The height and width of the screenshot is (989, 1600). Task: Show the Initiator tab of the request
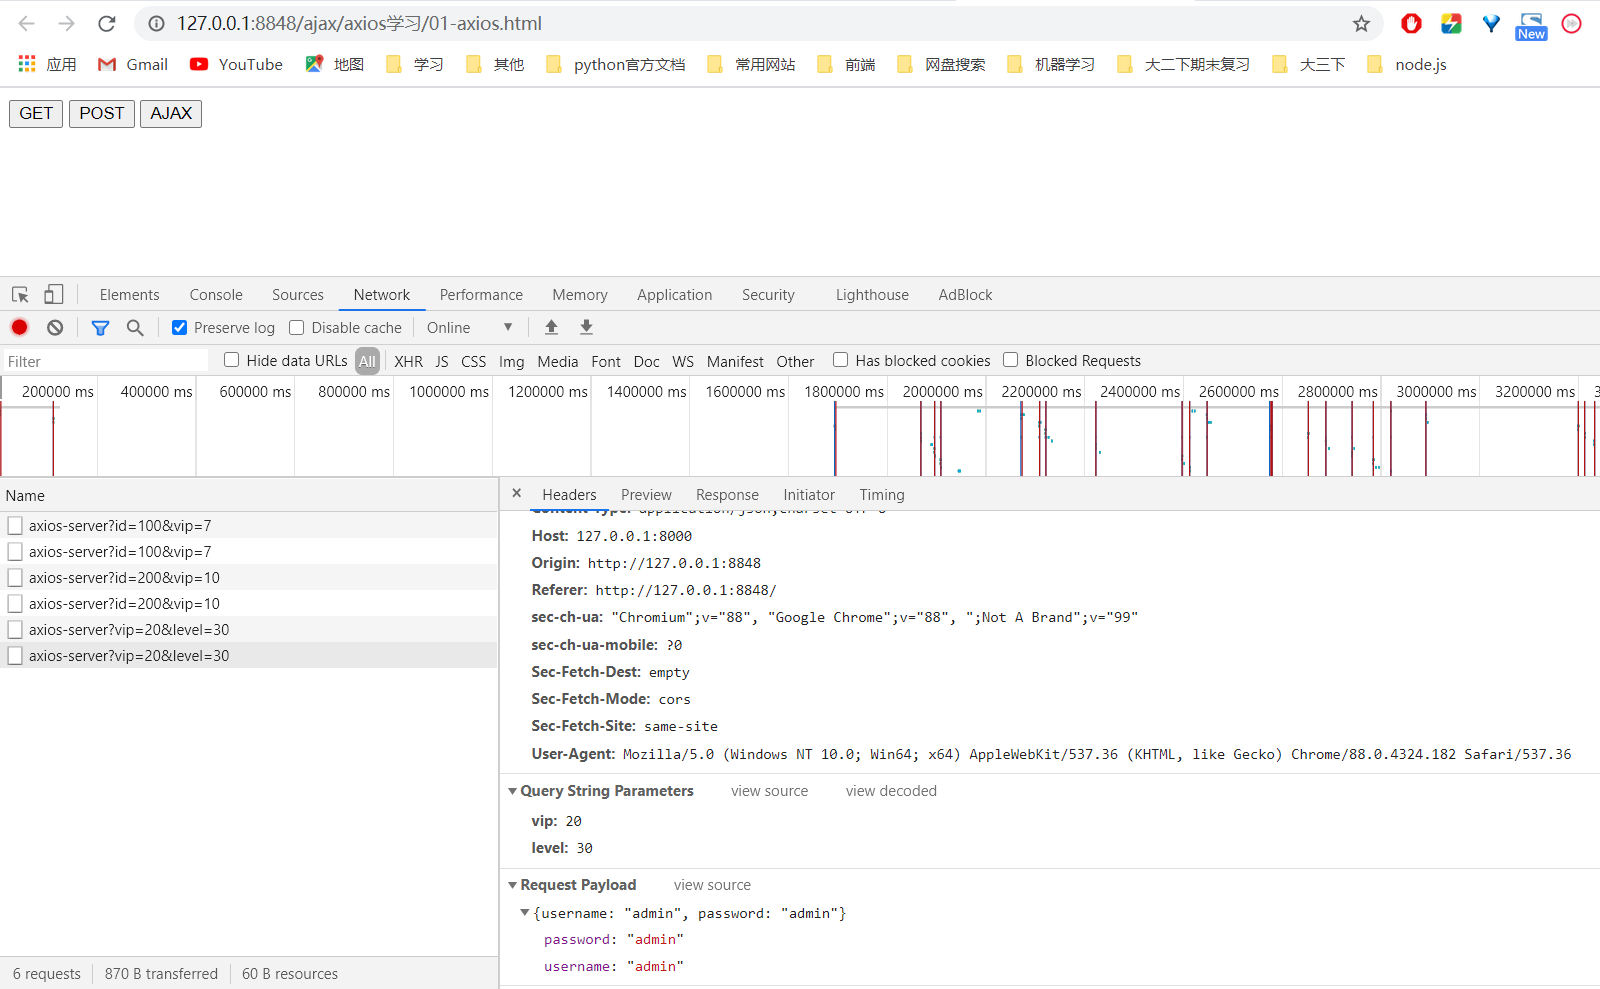point(809,495)
